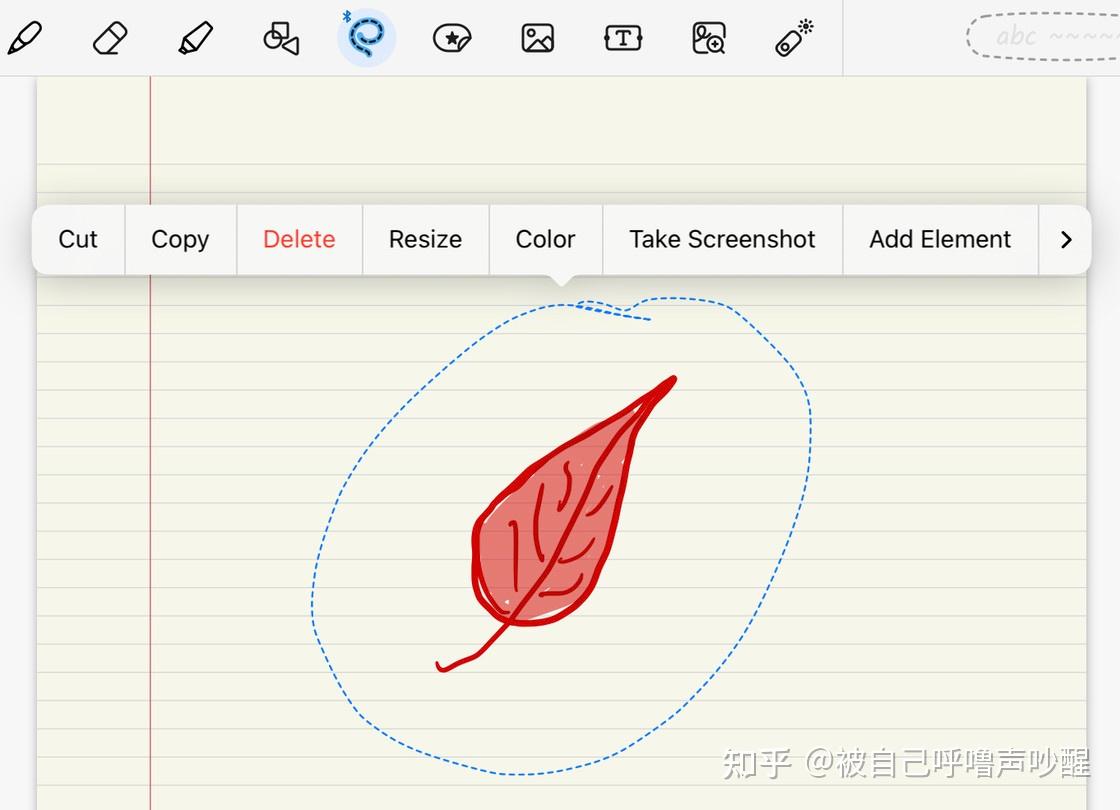Select the Eraser tool
Image resolution: width=1120 pixels, height=810 pixels.
point(109,37)
